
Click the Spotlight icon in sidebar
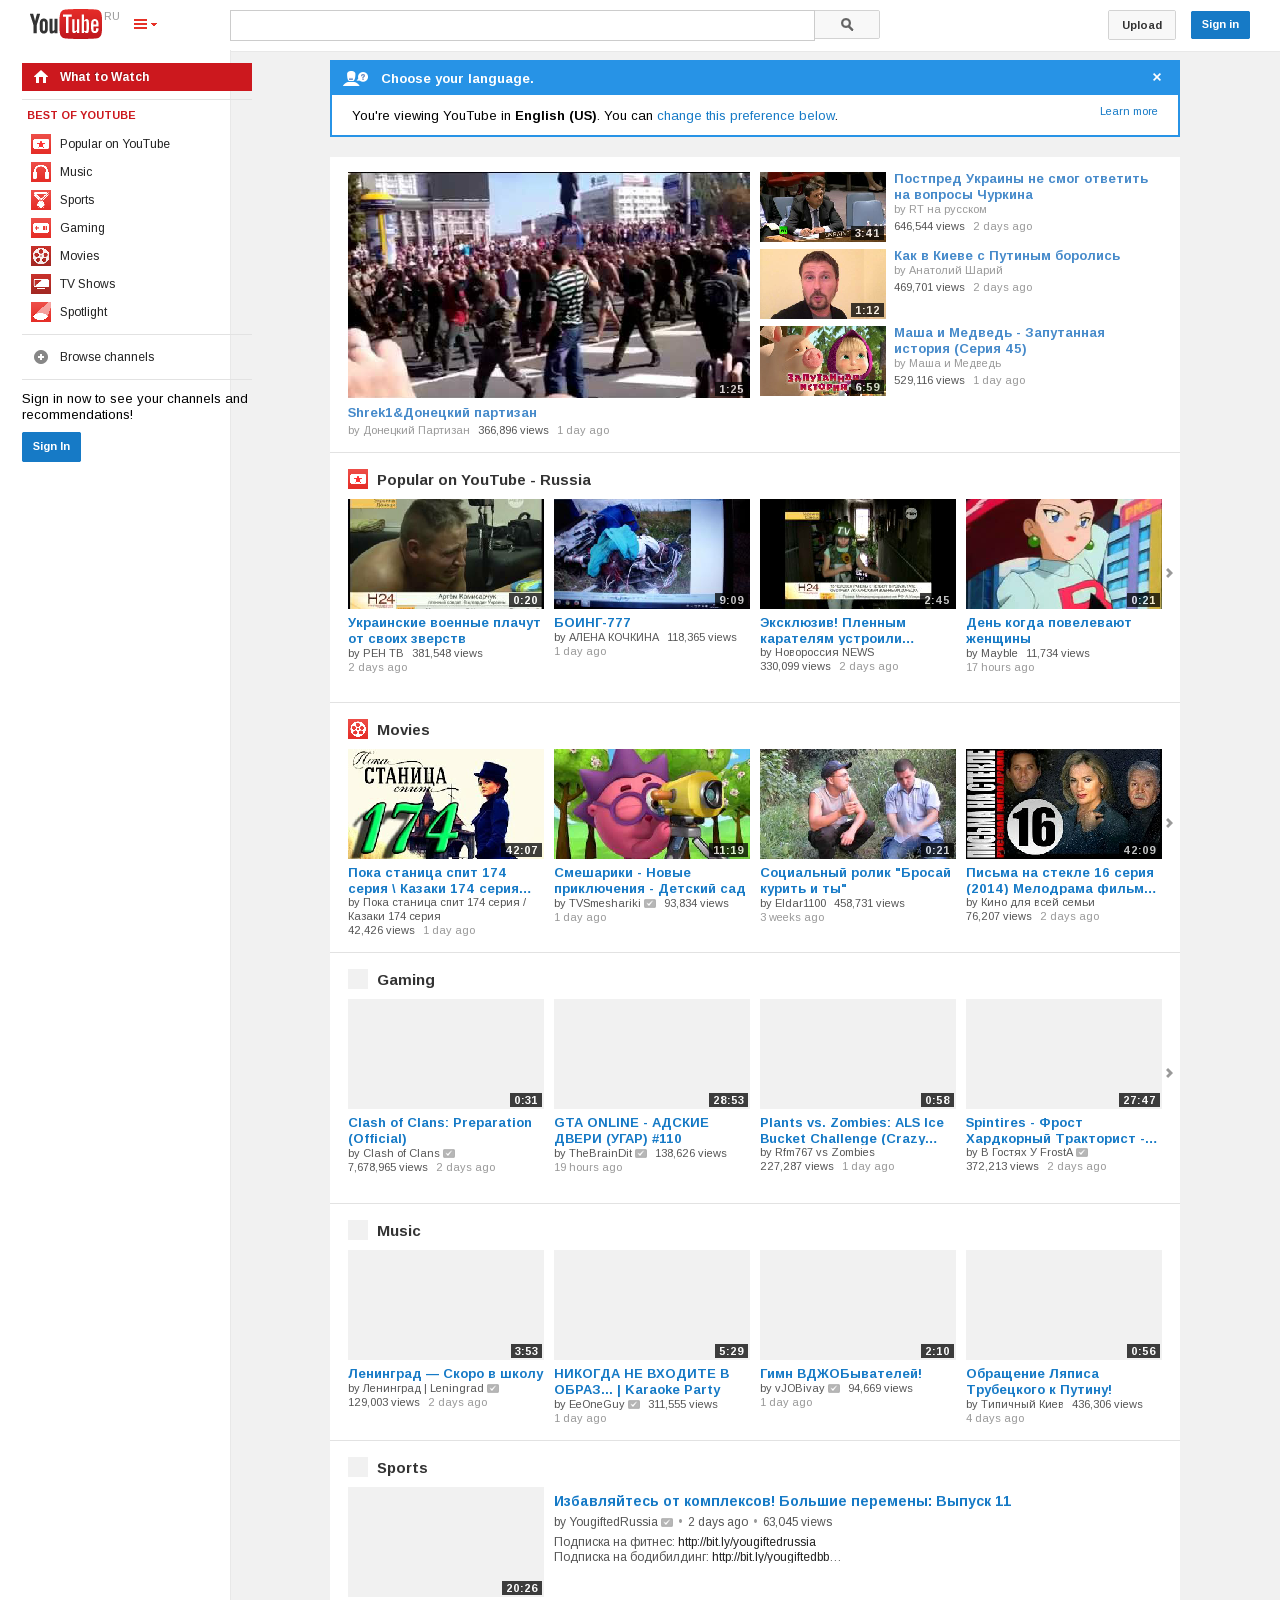41,312
